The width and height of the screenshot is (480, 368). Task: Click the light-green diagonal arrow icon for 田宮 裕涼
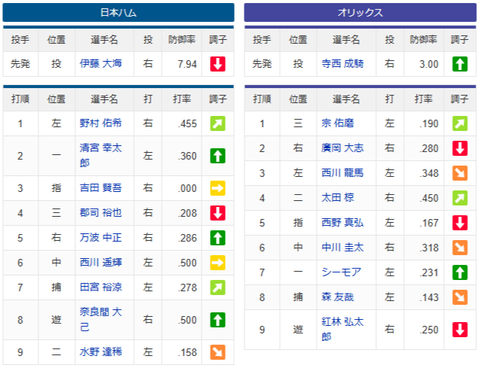point(218,287)
